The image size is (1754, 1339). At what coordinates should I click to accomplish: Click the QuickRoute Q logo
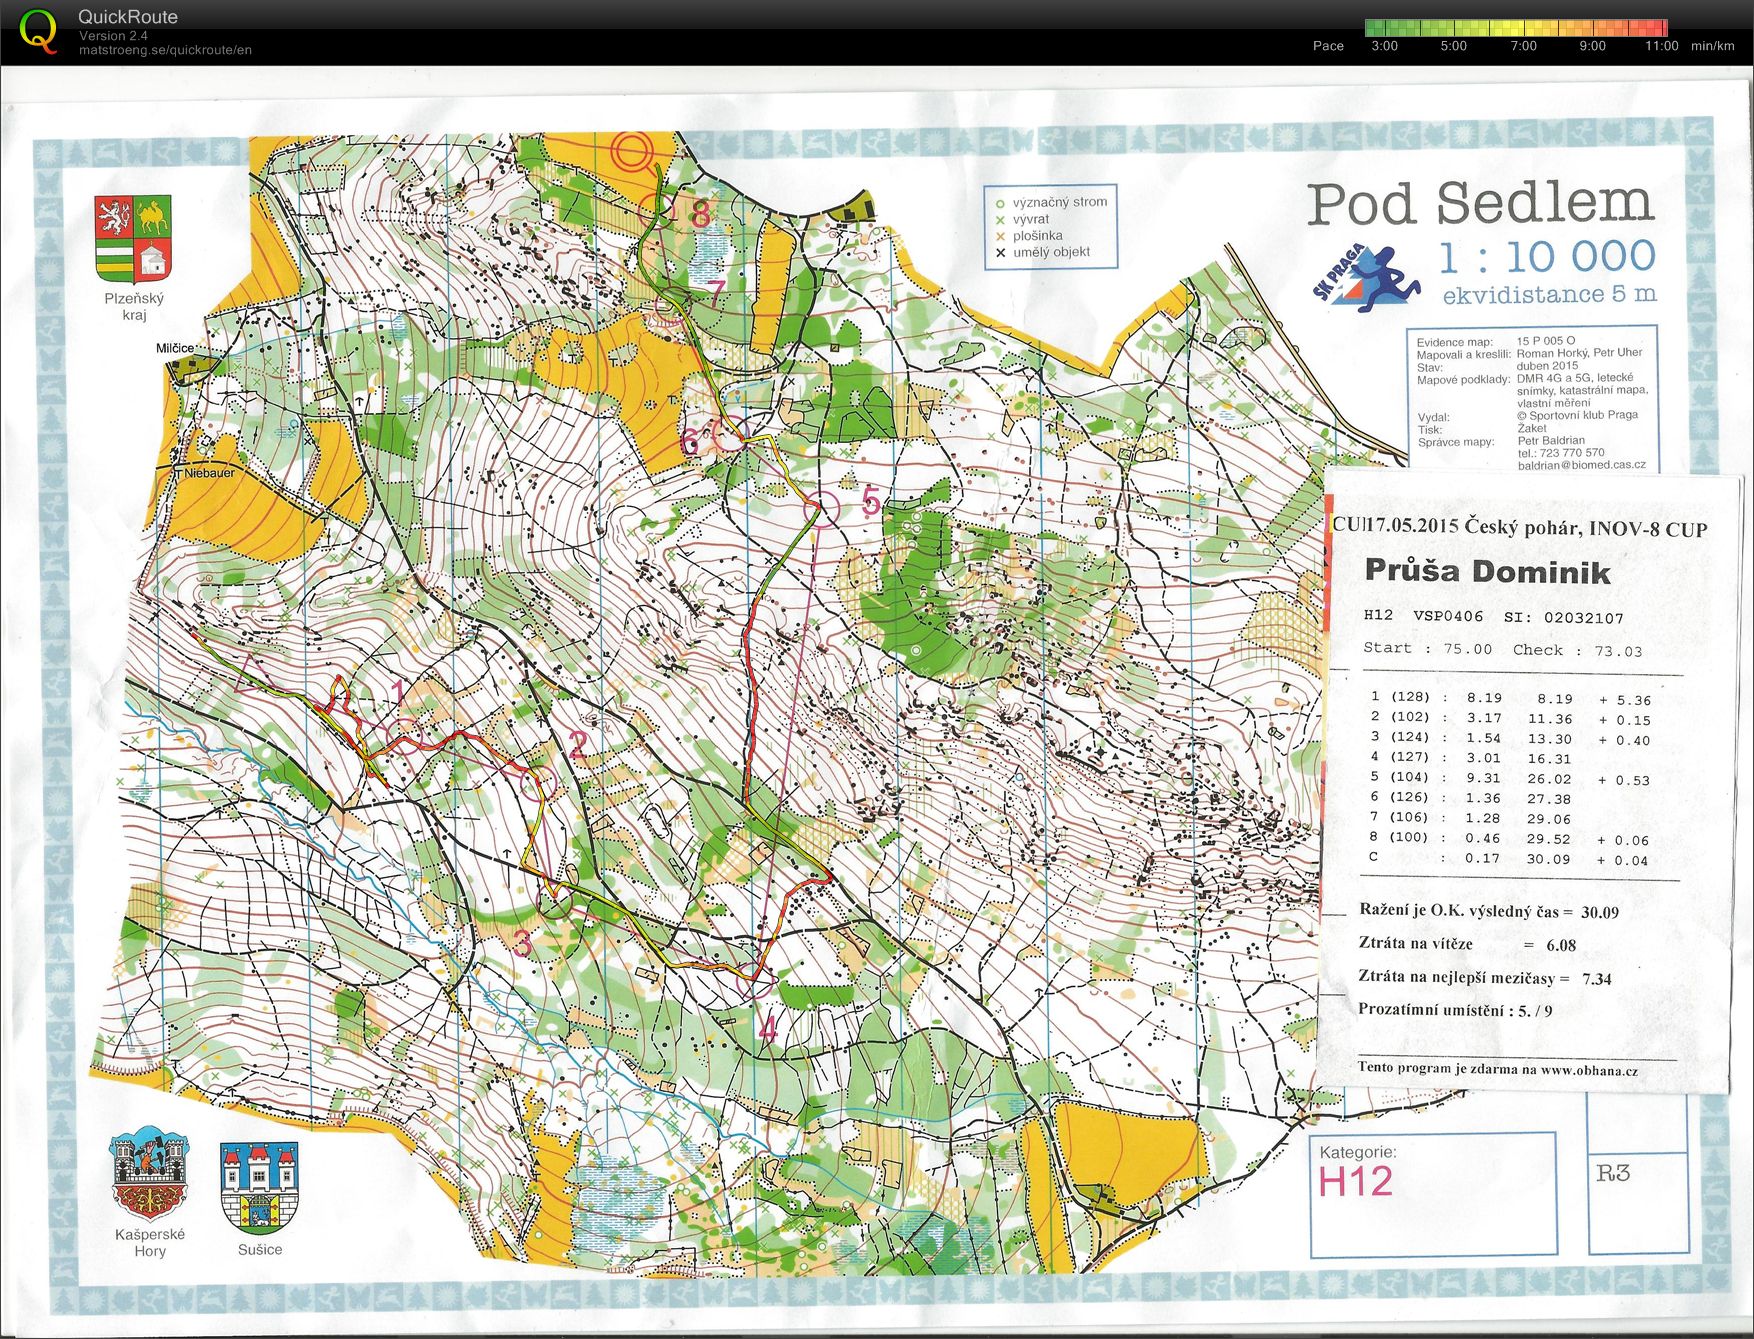(38, 31)
